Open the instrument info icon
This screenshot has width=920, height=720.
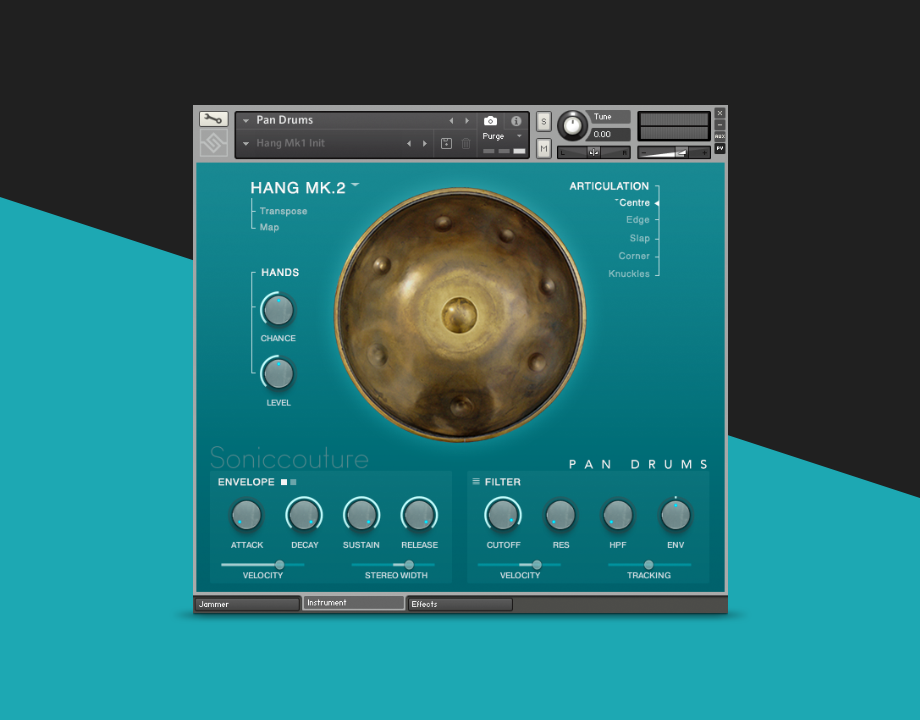[516, 121]
